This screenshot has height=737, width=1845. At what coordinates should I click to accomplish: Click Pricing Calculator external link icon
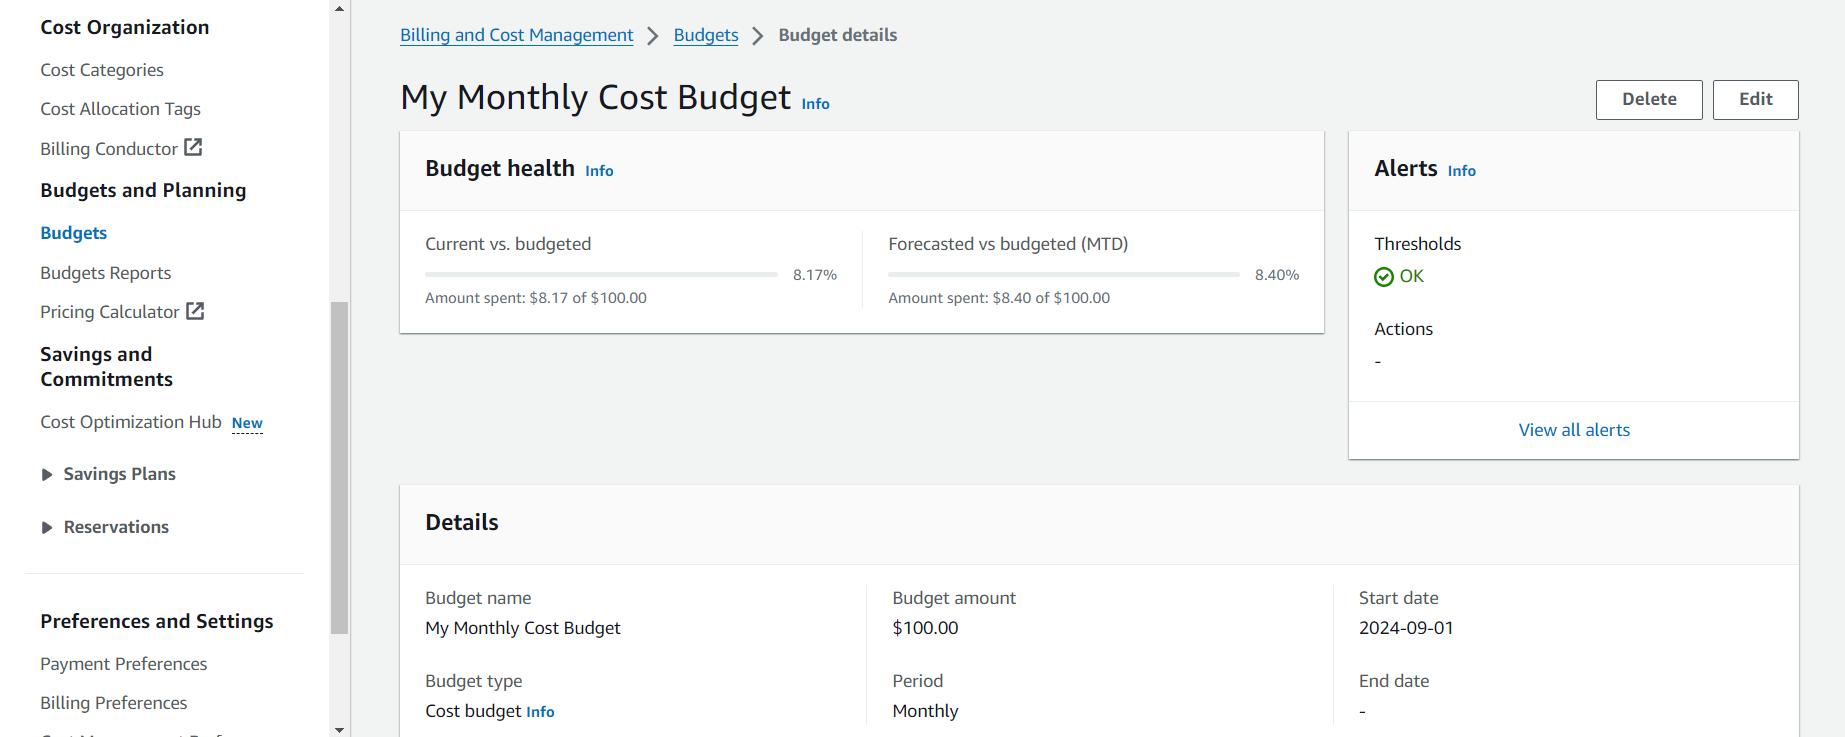[x=195, y=311]
